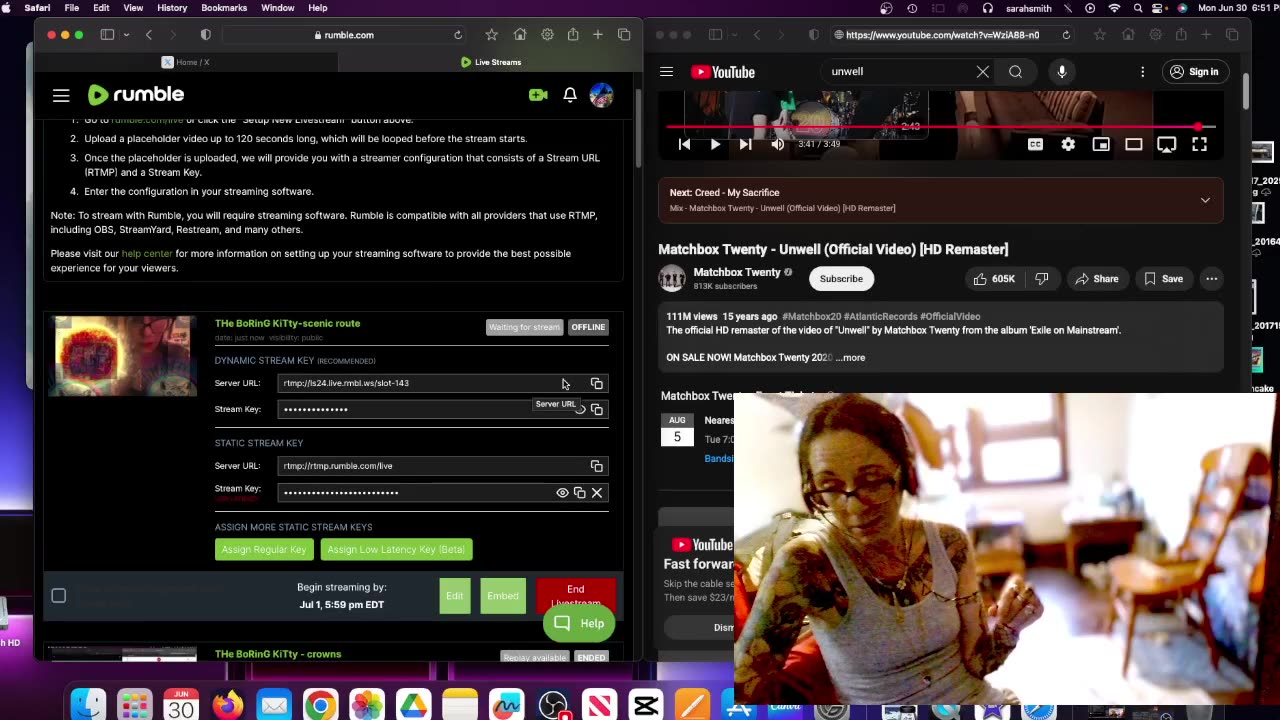Skip to the next YouTube video
1280x720 pixels.
pyautogui.click(x=745, y=144)
